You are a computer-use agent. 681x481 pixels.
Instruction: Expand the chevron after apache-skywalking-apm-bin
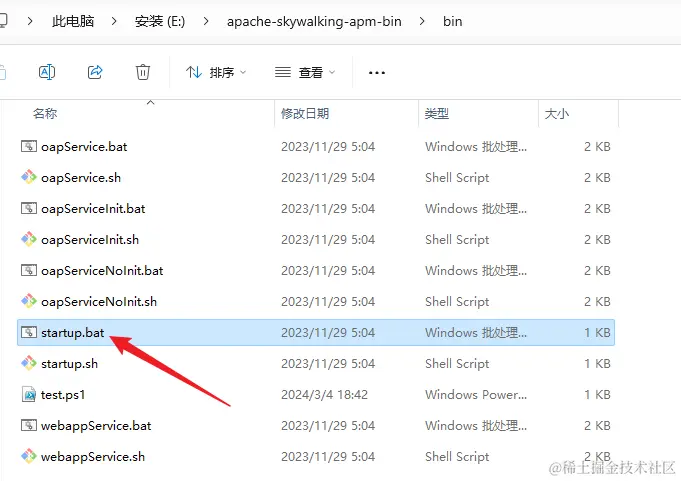[x=422, y=21]
